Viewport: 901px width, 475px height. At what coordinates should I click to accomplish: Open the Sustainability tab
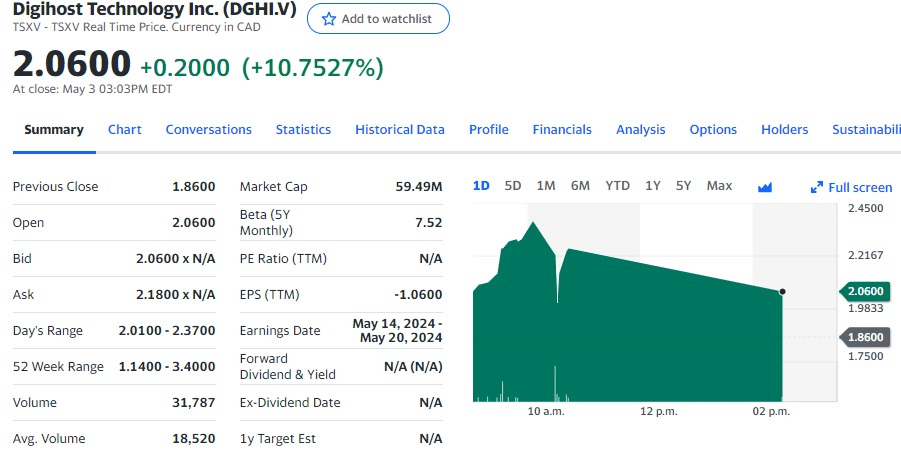867,130
